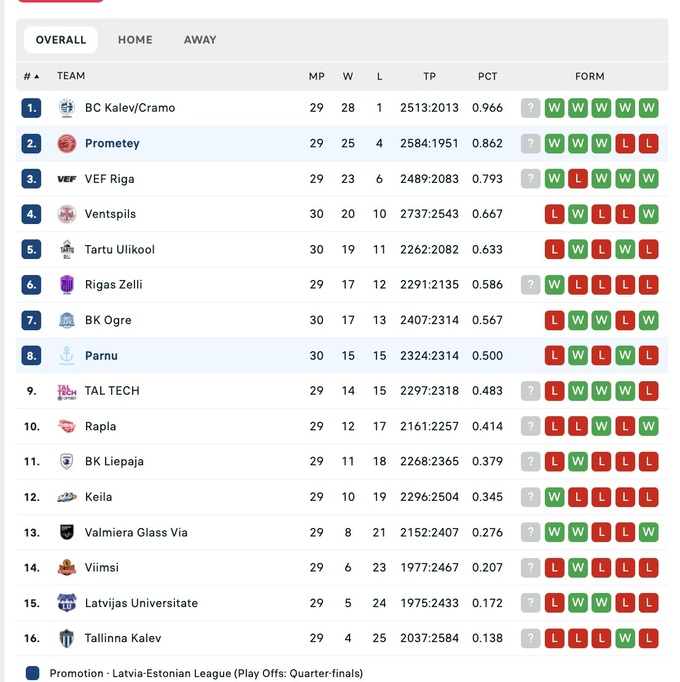Switch to the AWAY standings tab

pos(200,40)
